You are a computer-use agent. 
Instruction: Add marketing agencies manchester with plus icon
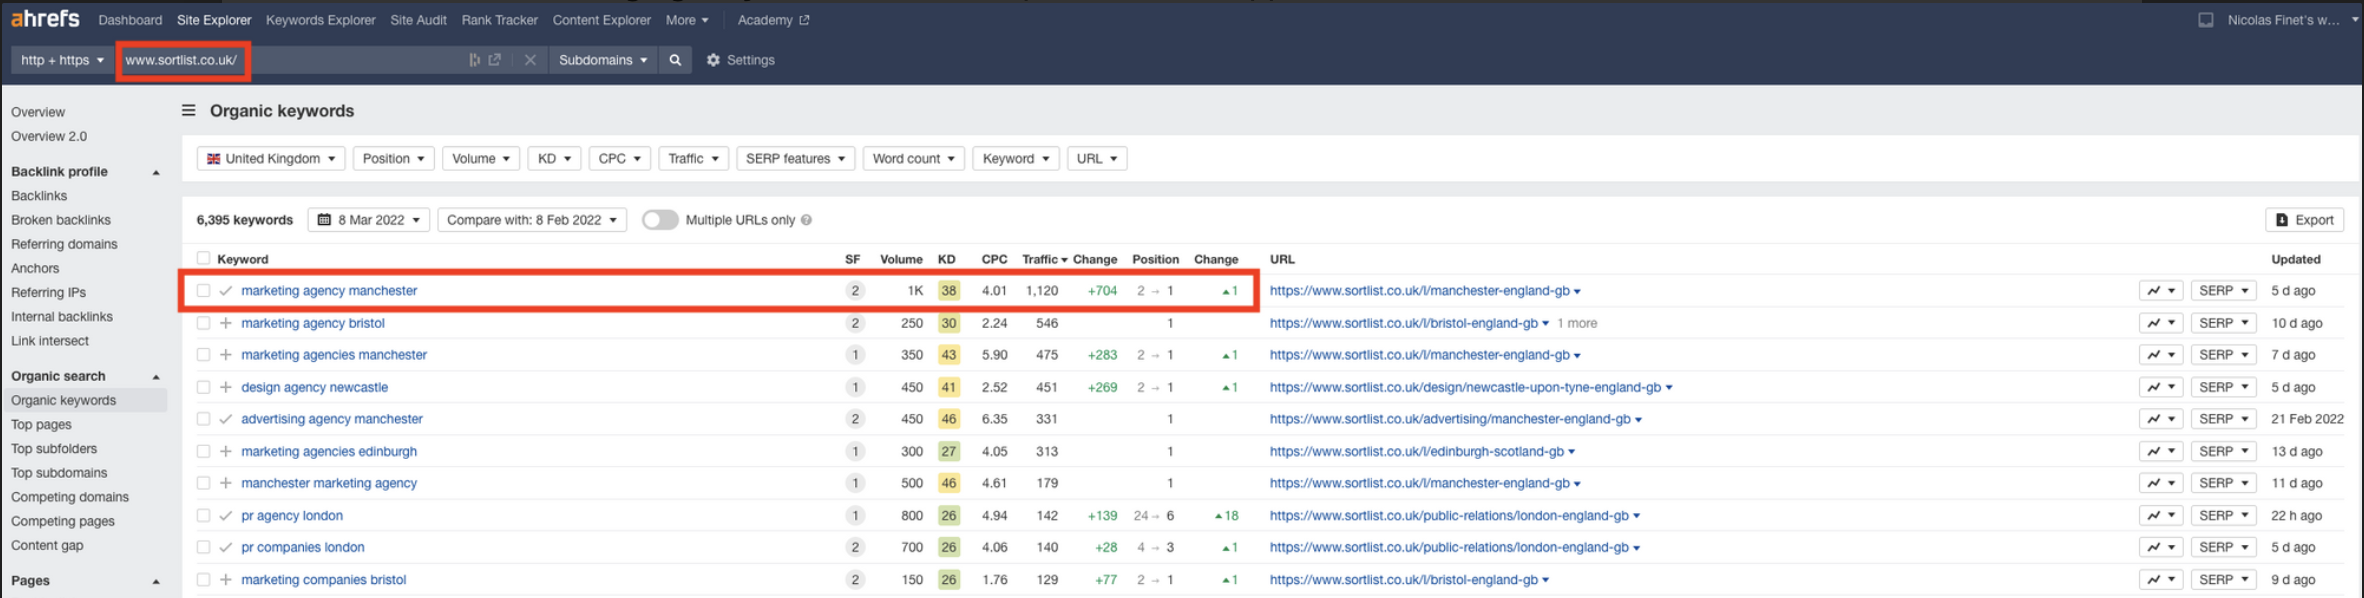[x=226, y=355]
